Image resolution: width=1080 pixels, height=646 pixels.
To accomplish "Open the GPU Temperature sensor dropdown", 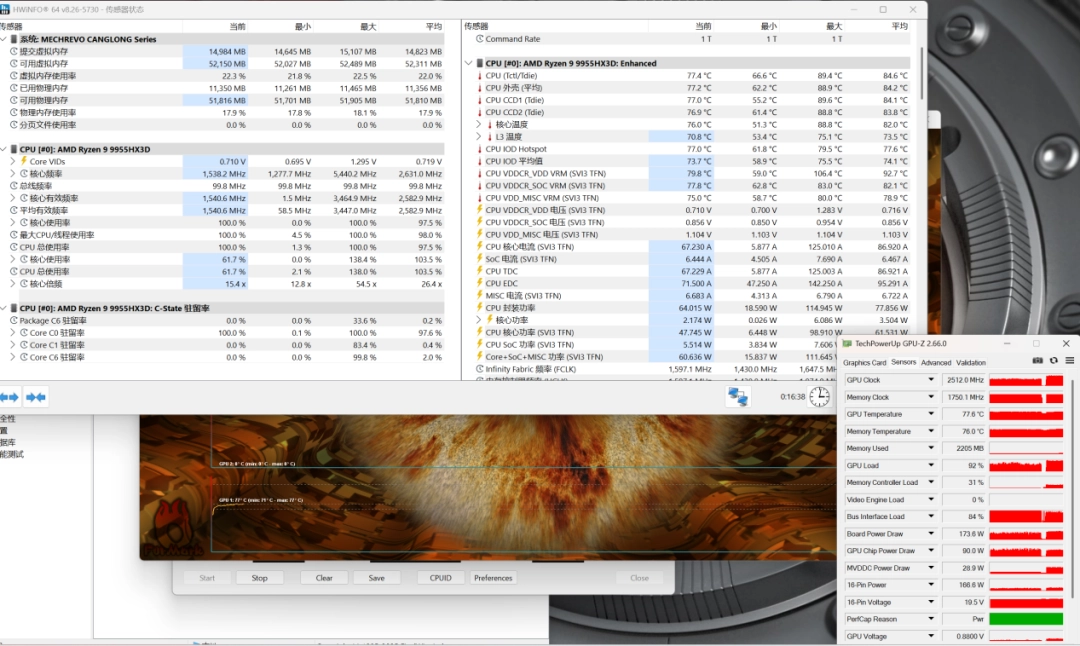I will point(931,414).
